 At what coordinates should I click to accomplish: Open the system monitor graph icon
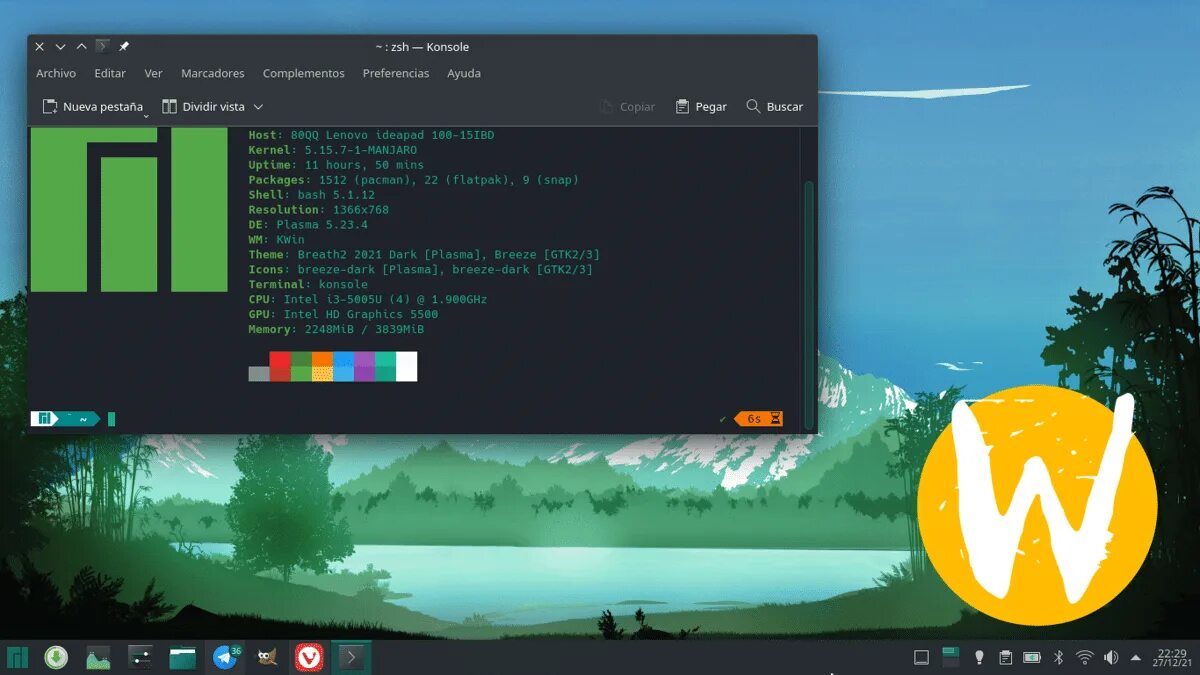coord(98,657)
